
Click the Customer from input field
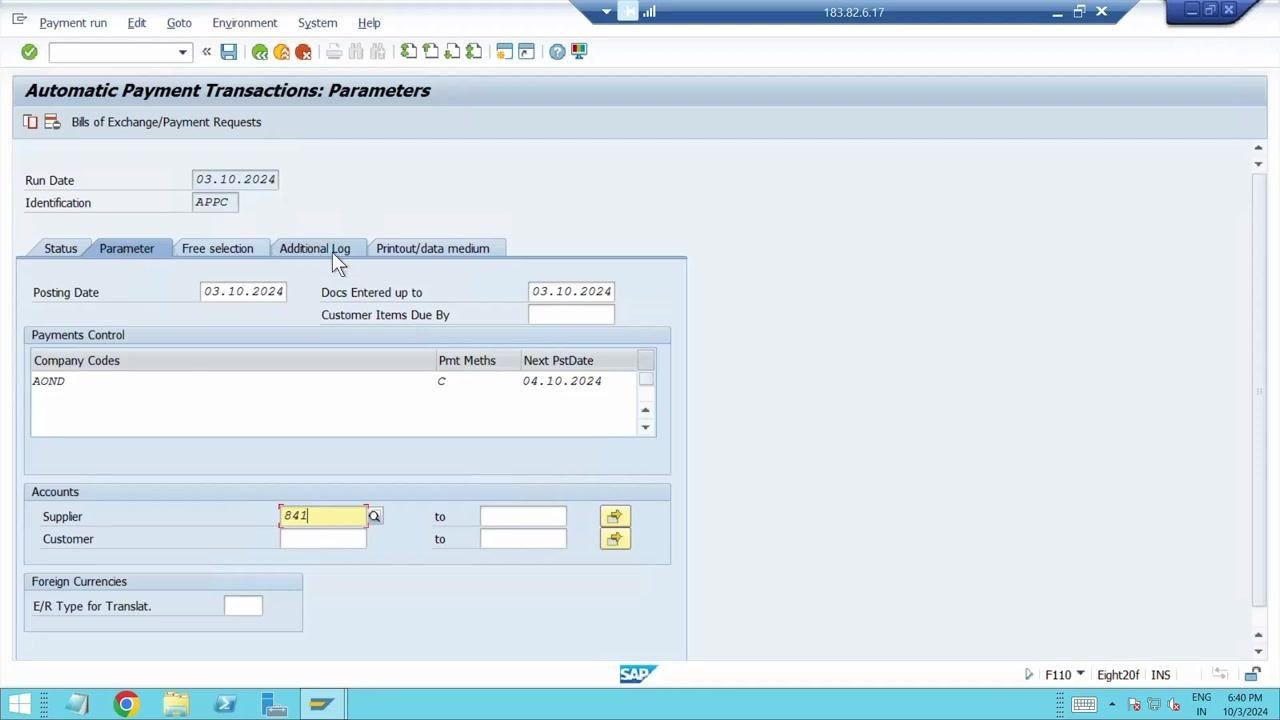[x=323, y=539]
